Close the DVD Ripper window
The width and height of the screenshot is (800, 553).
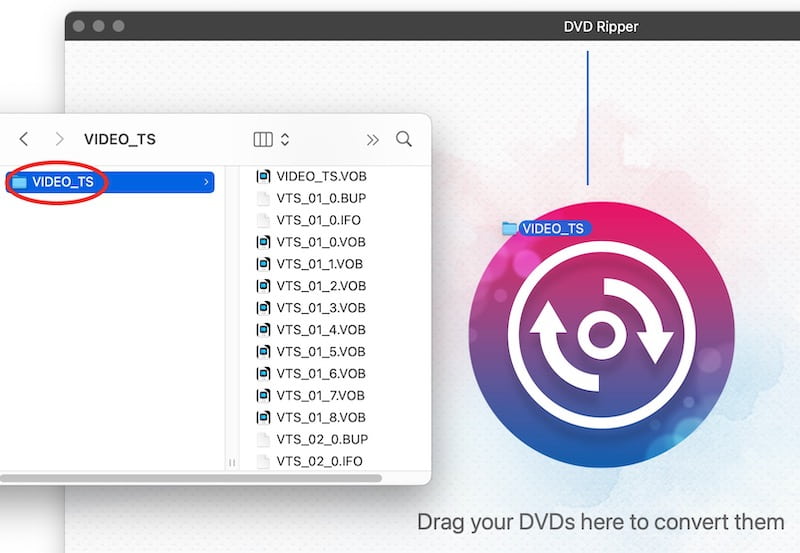click(79, 26)
